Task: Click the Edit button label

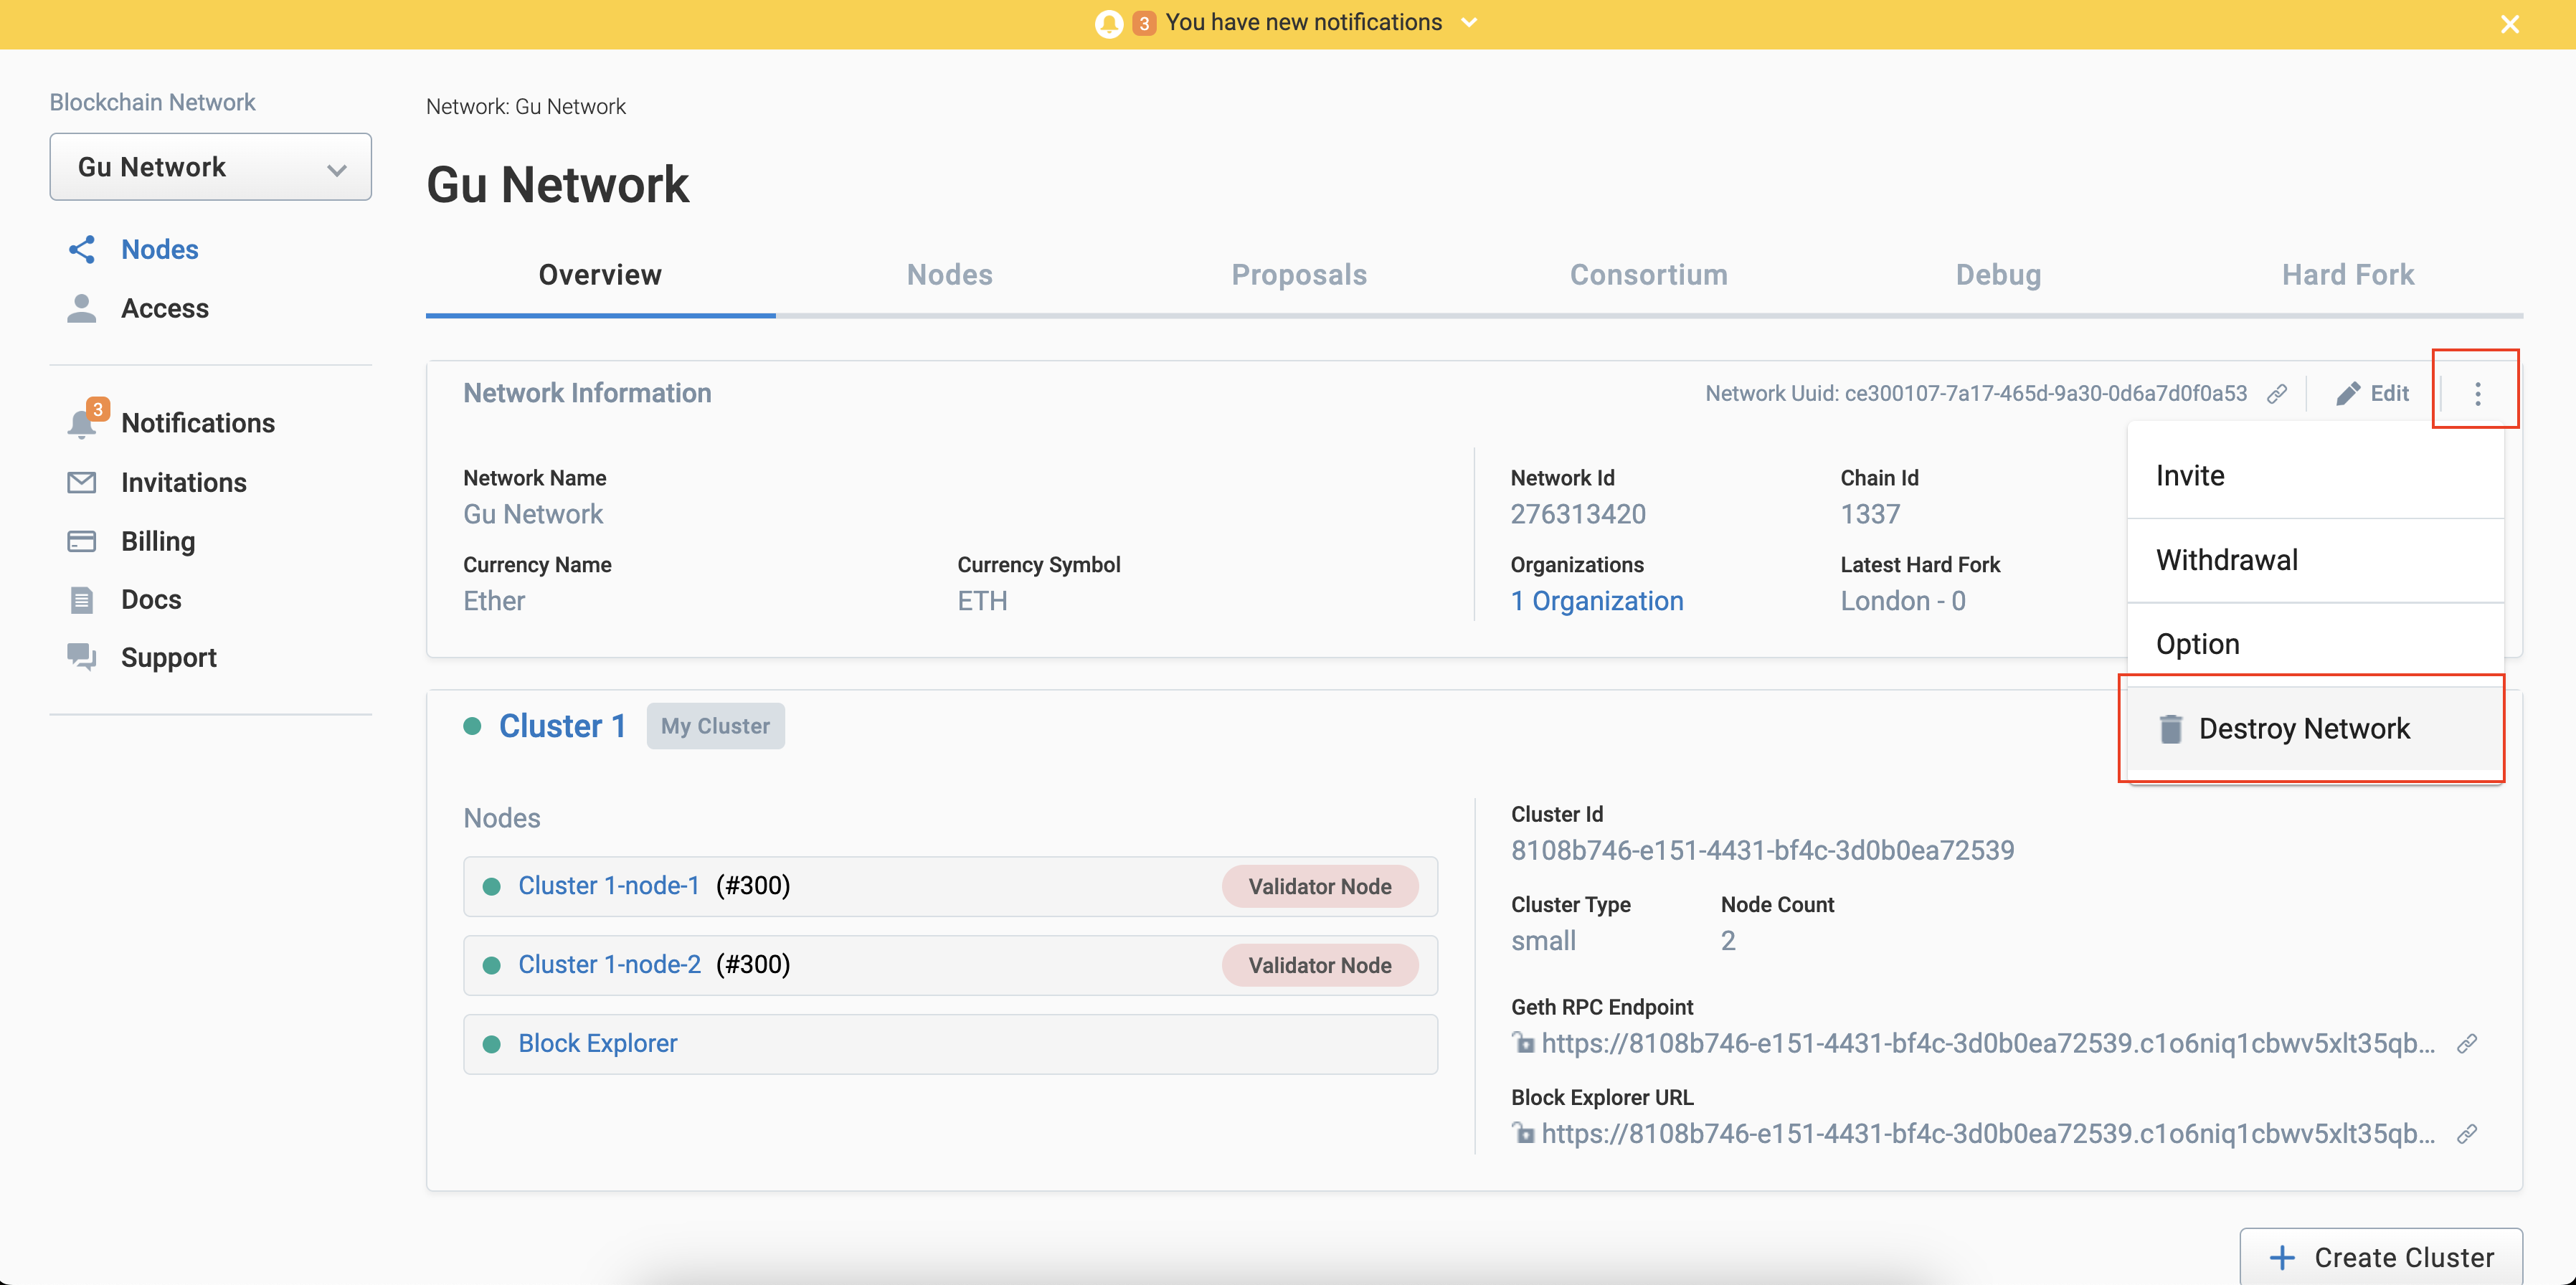Action: click(2389, 394)
